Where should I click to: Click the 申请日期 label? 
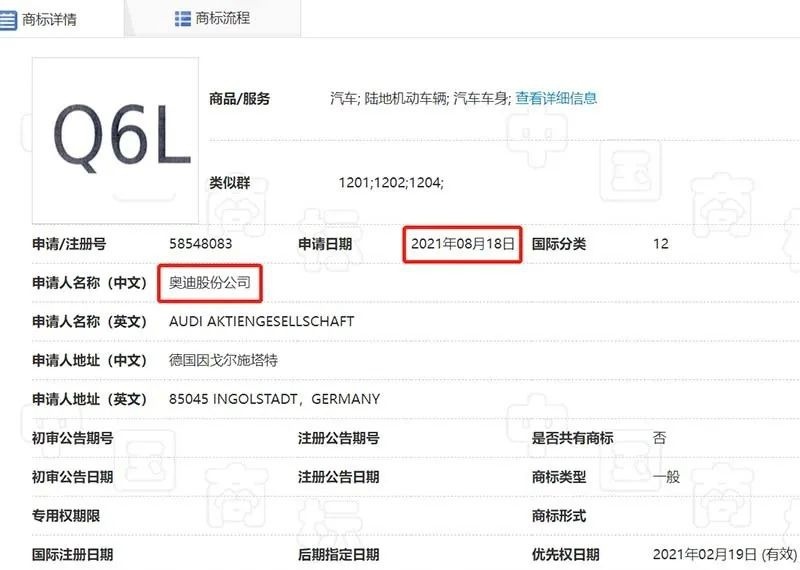(x=325, y=244)
